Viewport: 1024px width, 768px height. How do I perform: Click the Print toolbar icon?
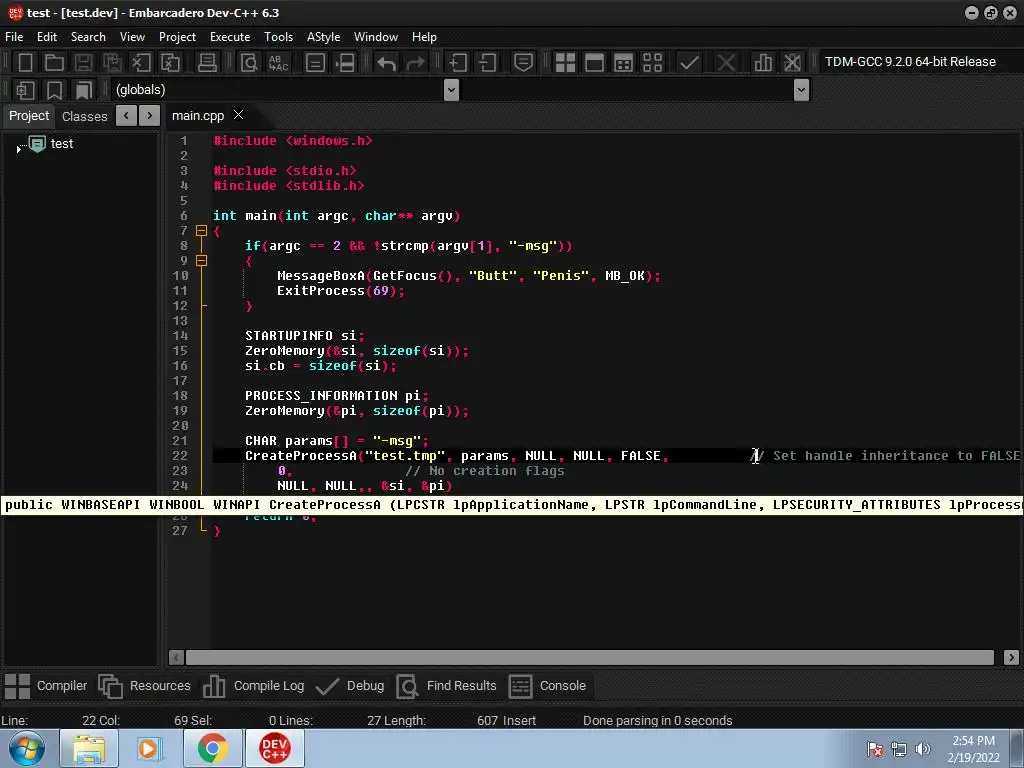click(x=207, y=62)
